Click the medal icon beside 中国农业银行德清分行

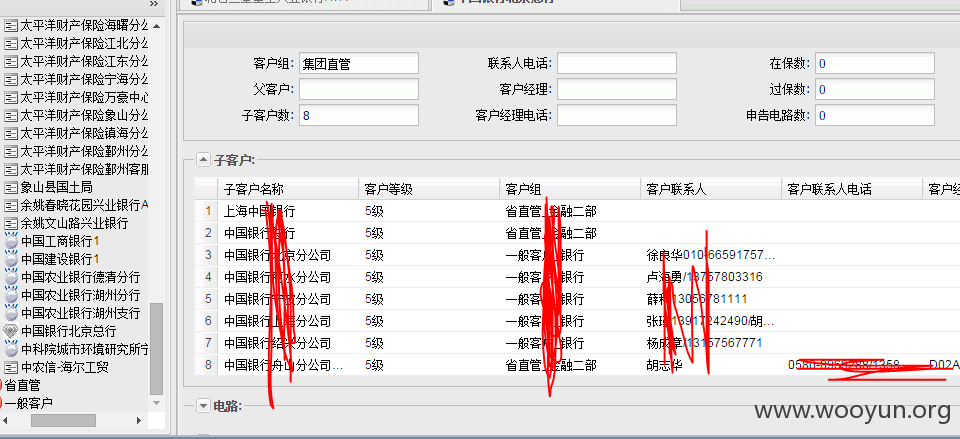(11, 277)
